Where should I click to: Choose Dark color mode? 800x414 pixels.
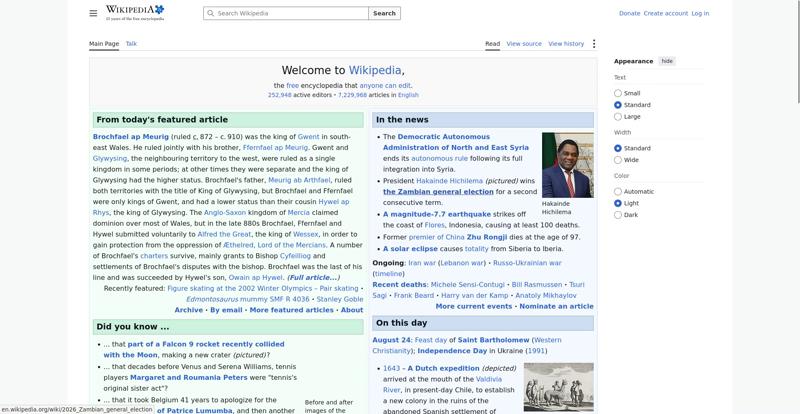[x=618, y=215]
